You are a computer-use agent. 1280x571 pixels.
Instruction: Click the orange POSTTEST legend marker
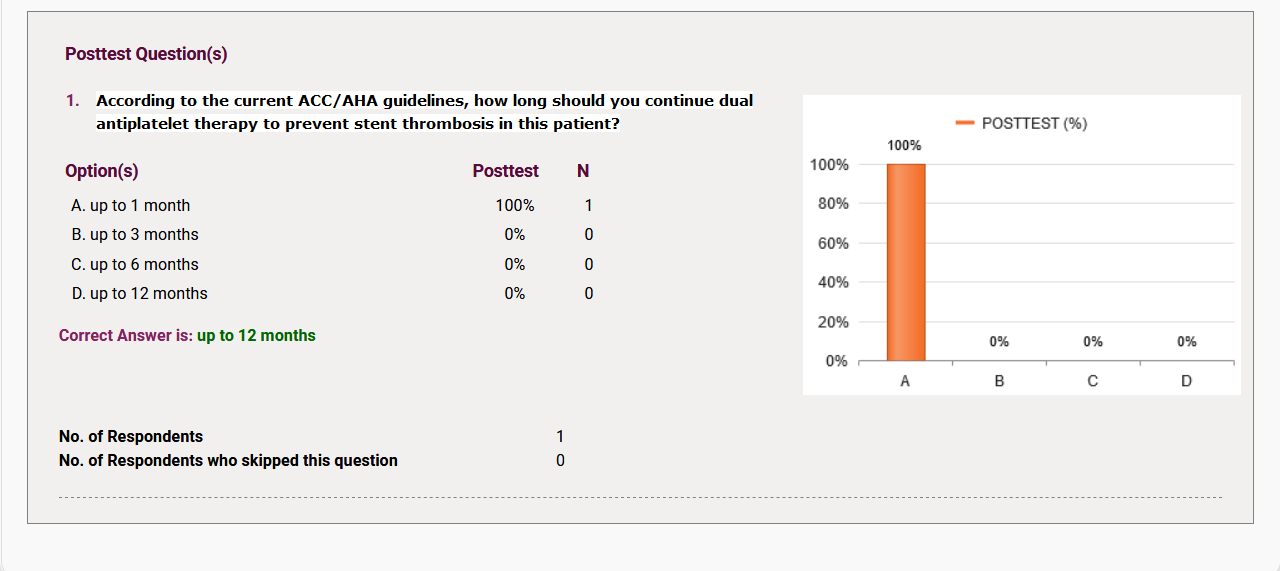965,124
